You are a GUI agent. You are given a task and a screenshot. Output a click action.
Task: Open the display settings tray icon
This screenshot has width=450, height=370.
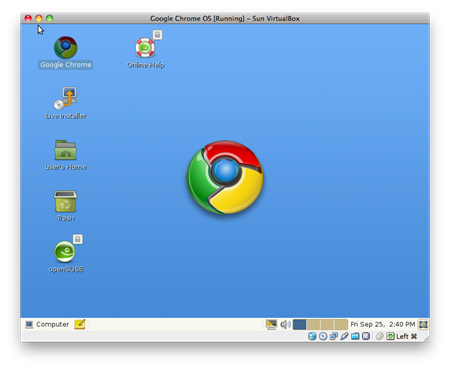click(271, 324)
